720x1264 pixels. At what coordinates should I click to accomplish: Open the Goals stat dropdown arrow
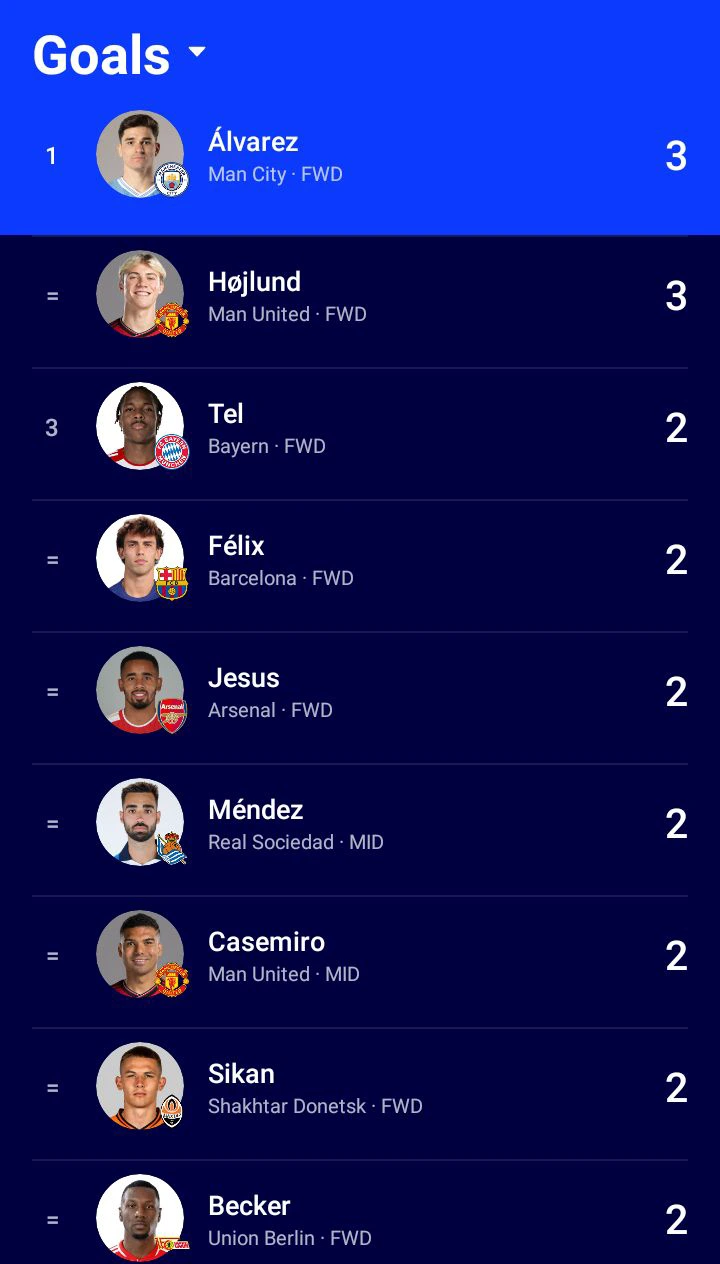tap(197, 52)
